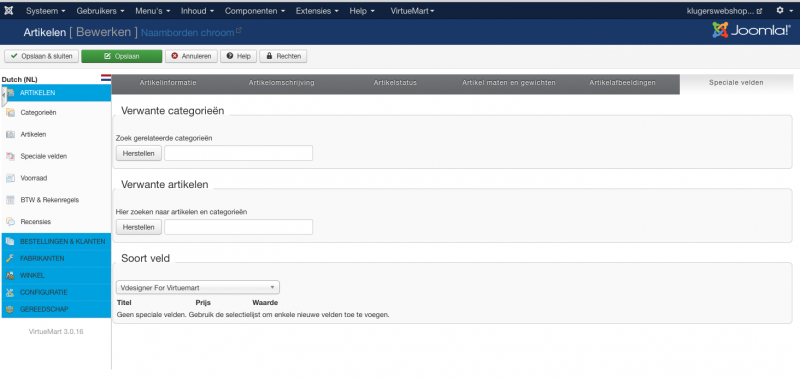Open the Inhoud dropdown menu
Screen dimensions: 800x381
(197, 11)
